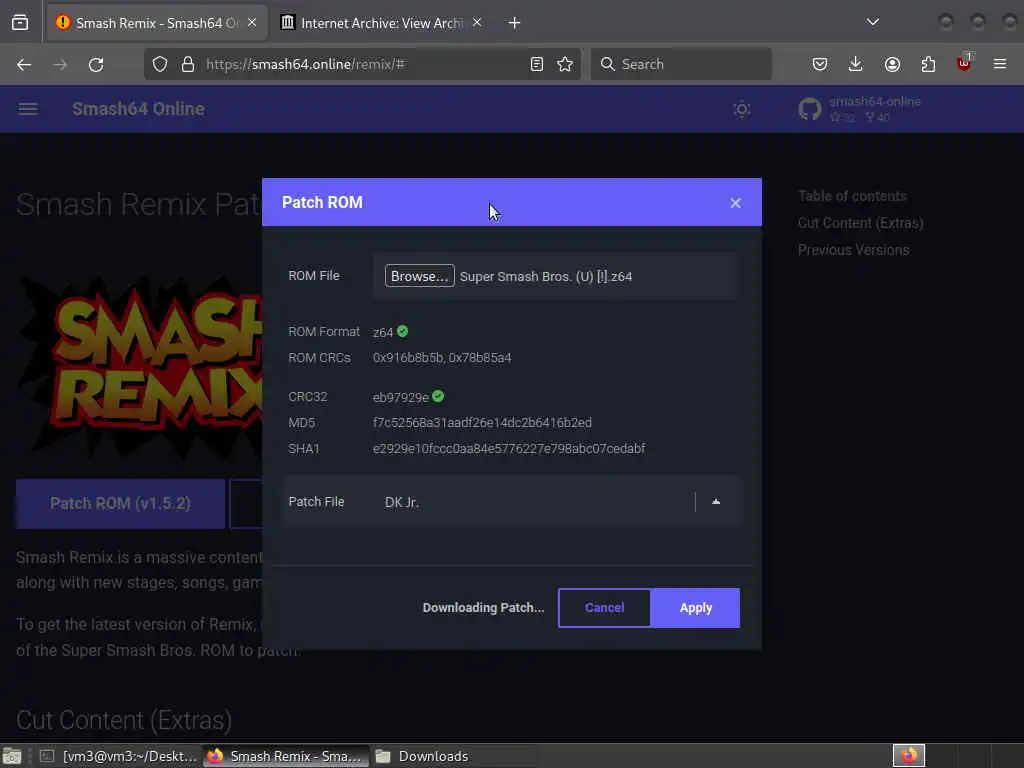Viewport: 1024px width, 768px height.
Task: Go forward with the browser forward arrow
Action: pos(59,64)
